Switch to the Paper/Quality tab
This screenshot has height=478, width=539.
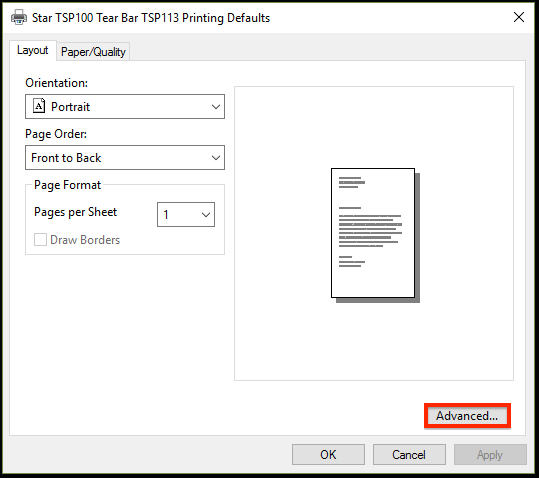93,52
